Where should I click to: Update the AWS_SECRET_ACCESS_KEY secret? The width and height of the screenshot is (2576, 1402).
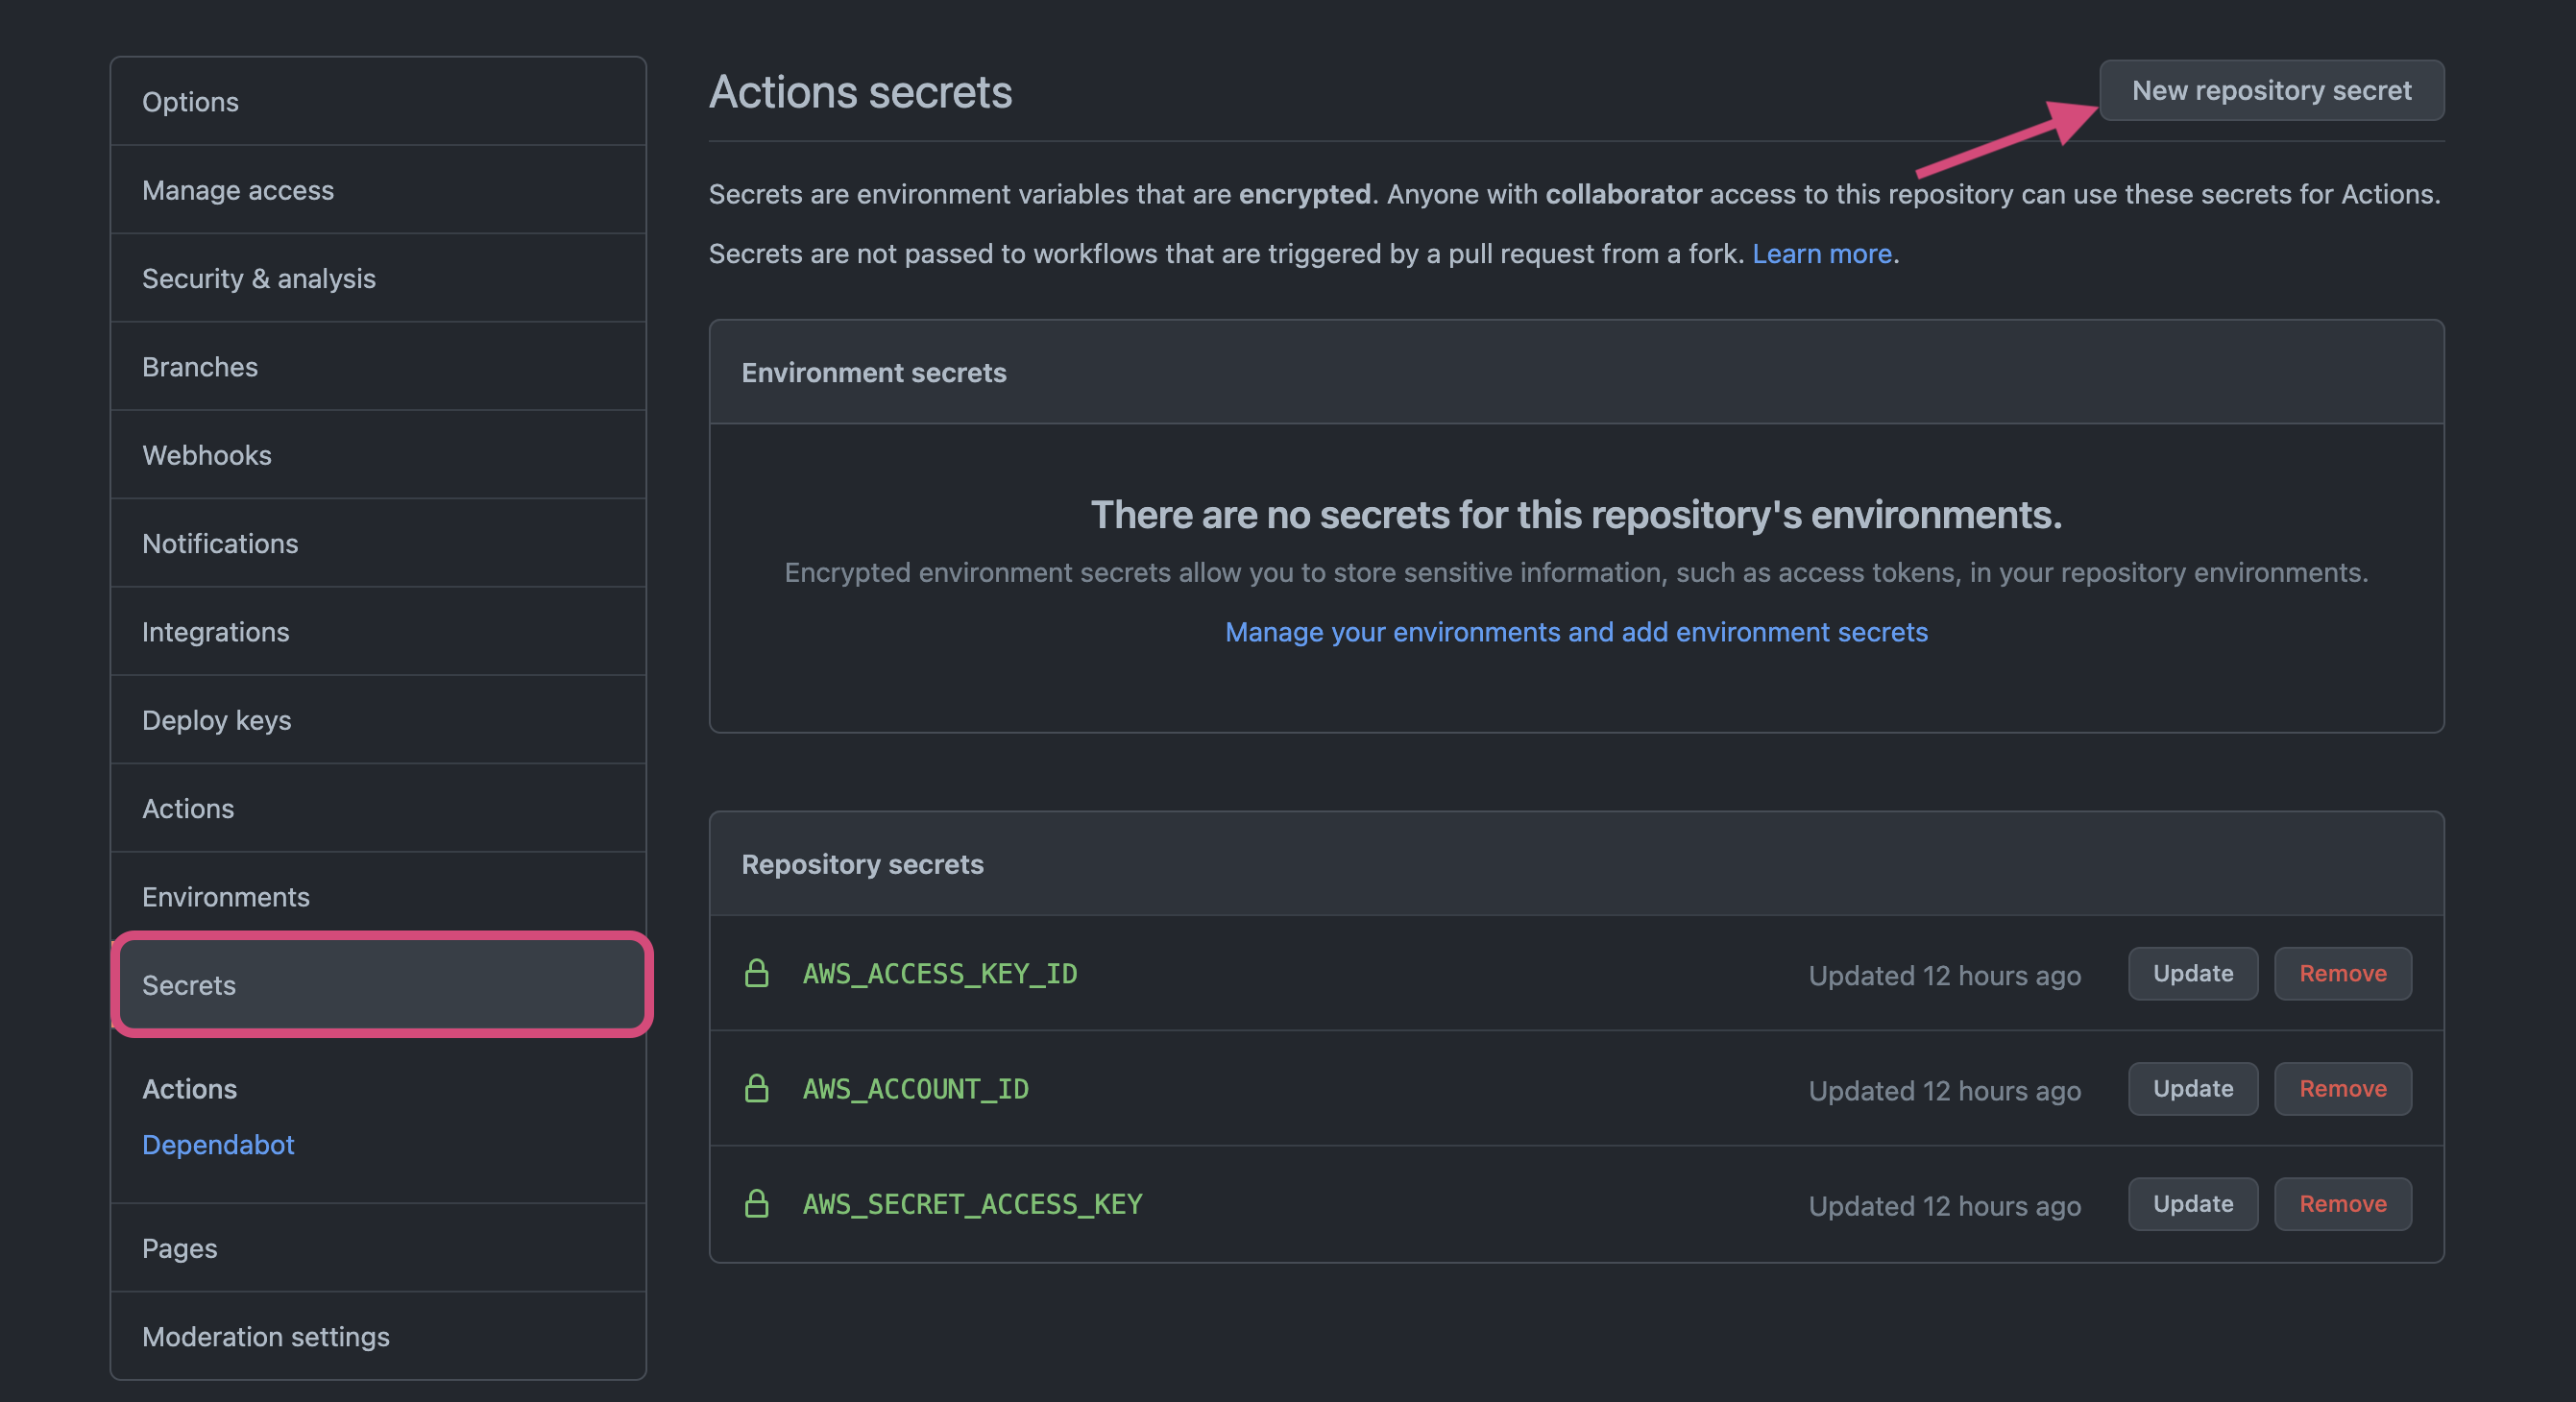[x=2192, y=1203]
